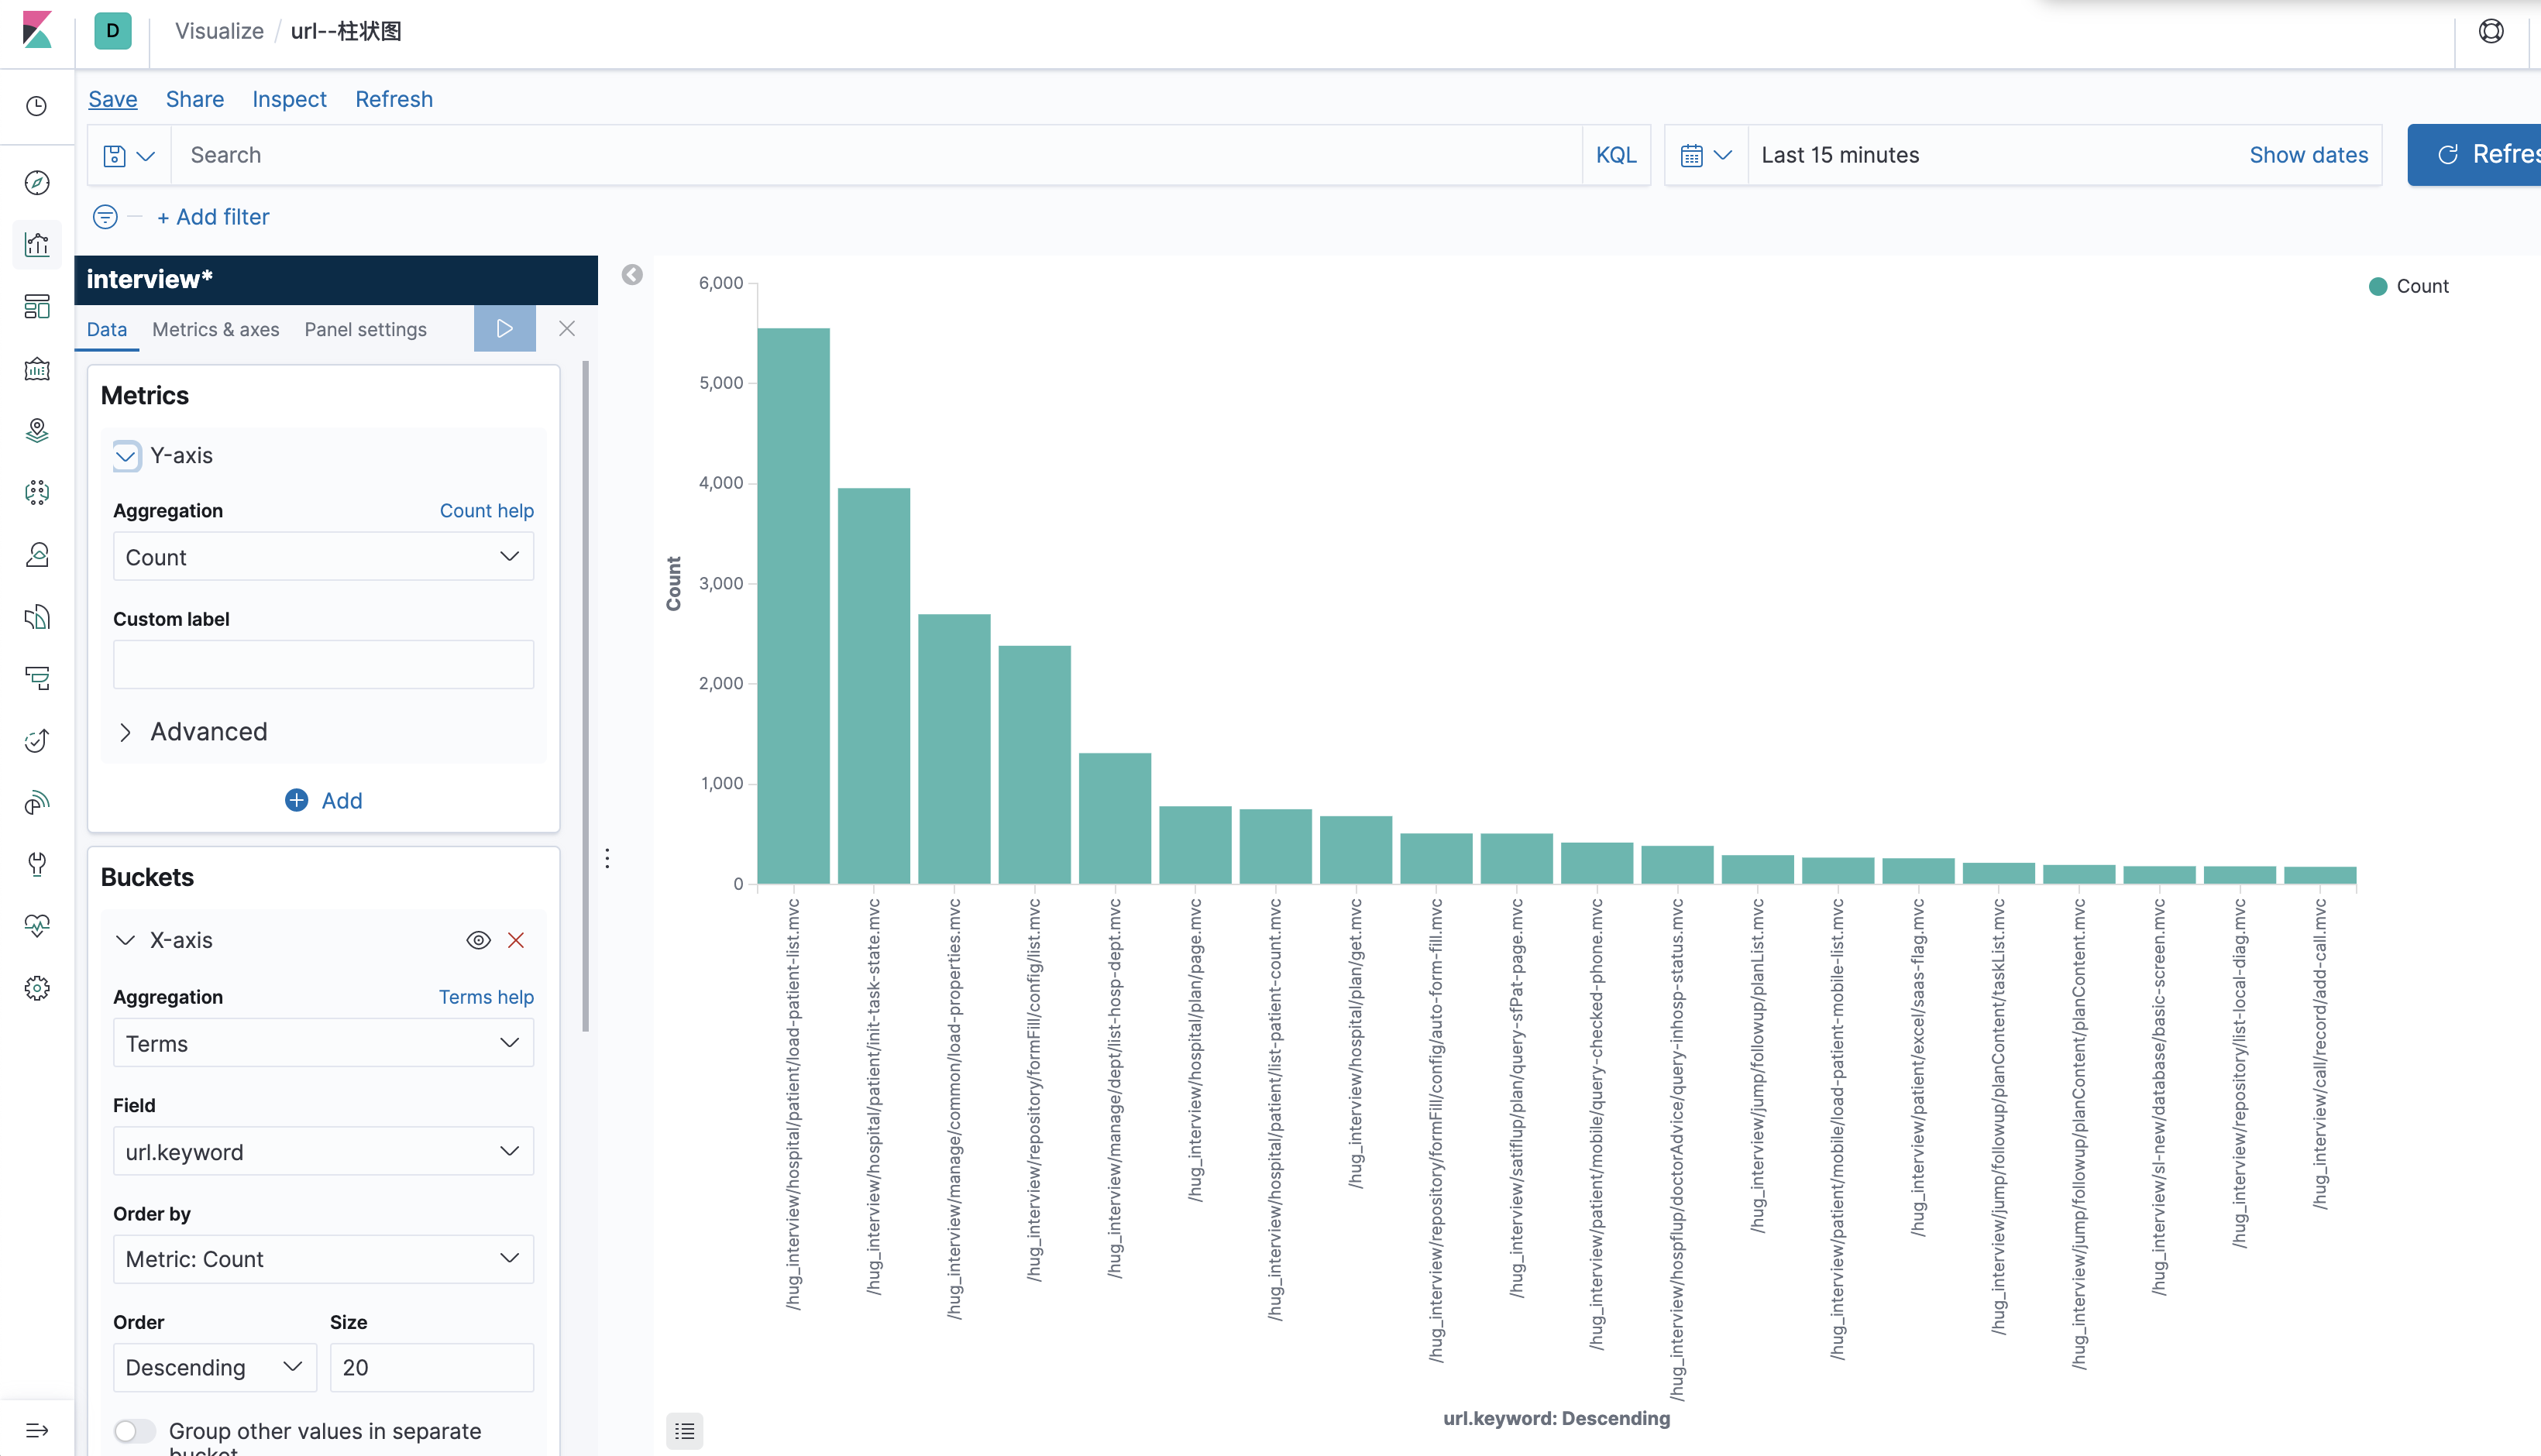Open Count aggregation dropdown
2541x1456 pixels.
tap(323, 557)
